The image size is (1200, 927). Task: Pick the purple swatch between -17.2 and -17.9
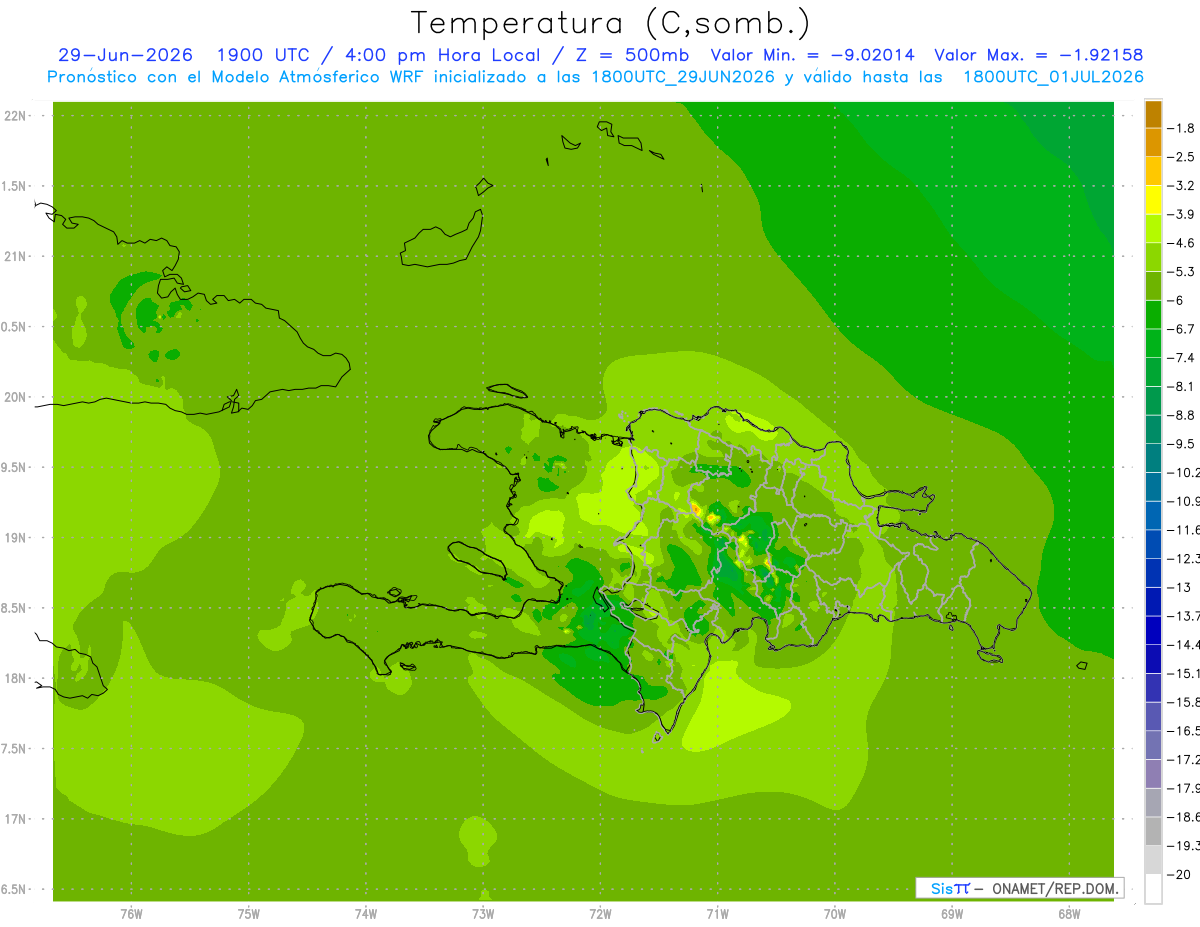pos(1153,774)
